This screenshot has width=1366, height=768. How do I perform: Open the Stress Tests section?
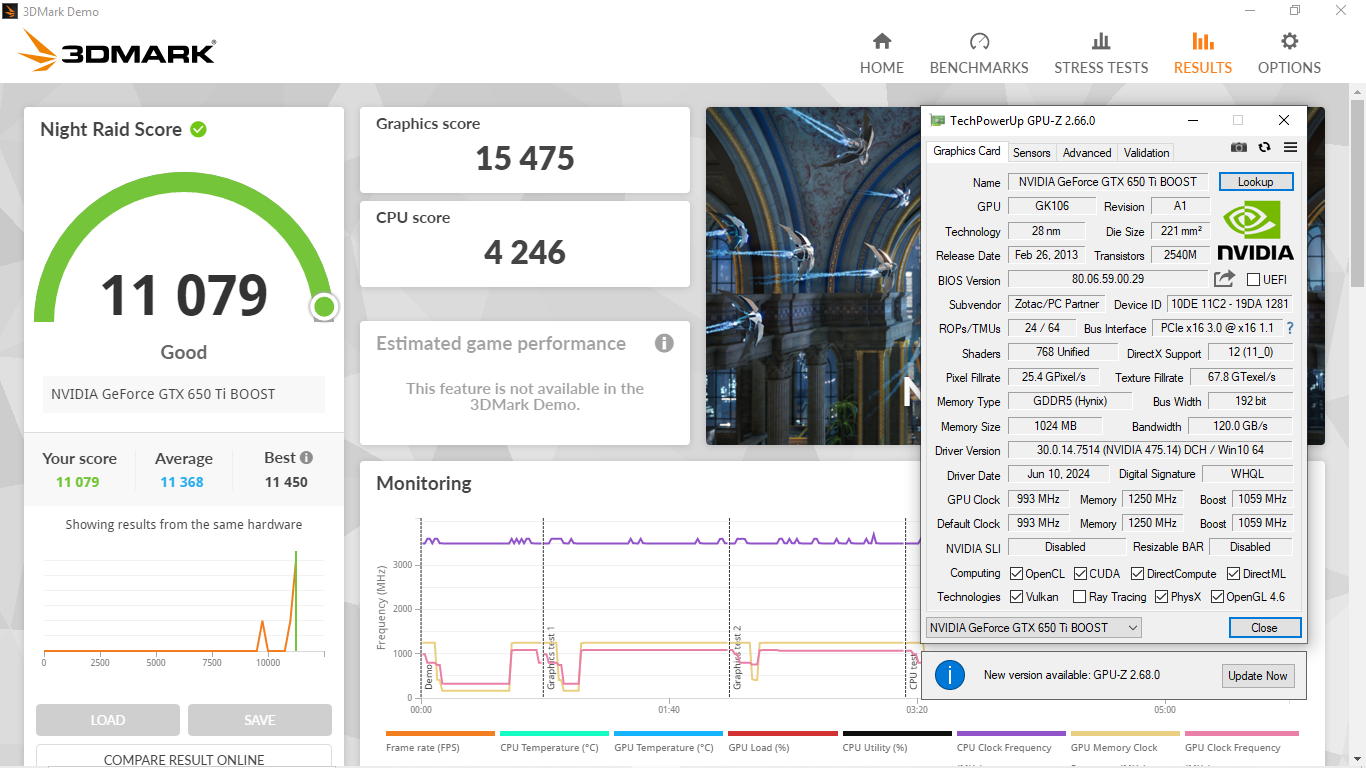coord(1101,54)
